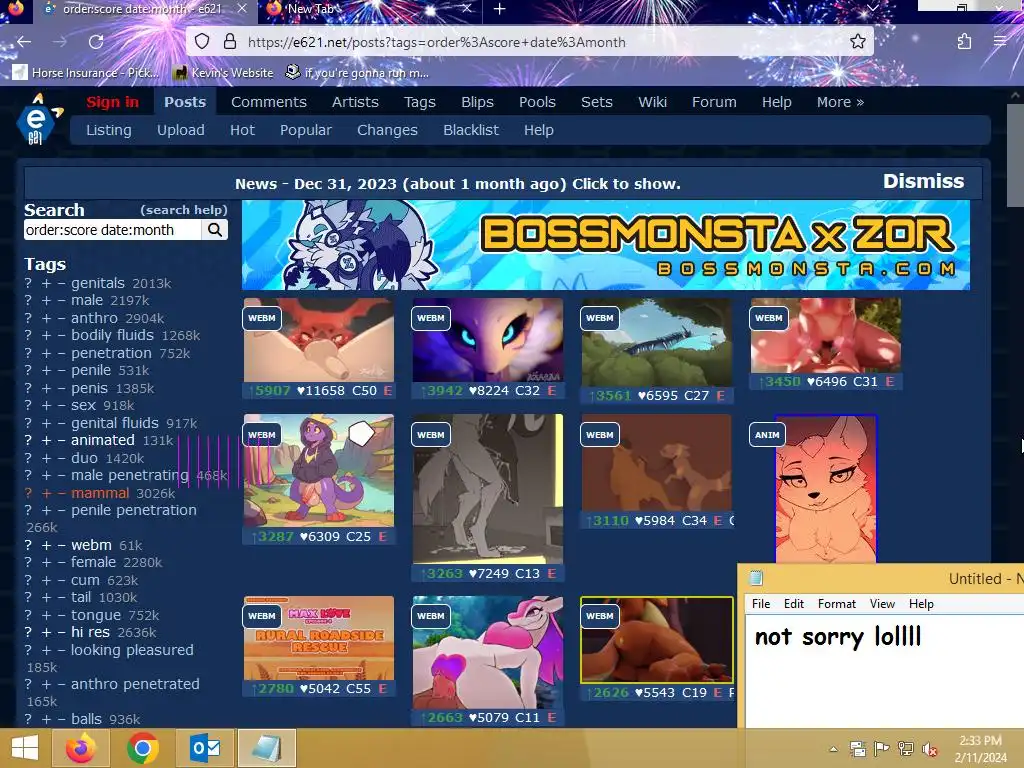1024x768 pixels.
Task: Click the site security padlock icon
Action: [229, 42]
